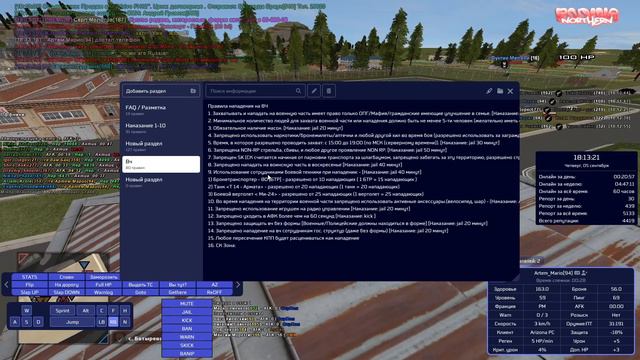Click the Всего репутации value 4419
Screen dimensions: 640x360
629,221
